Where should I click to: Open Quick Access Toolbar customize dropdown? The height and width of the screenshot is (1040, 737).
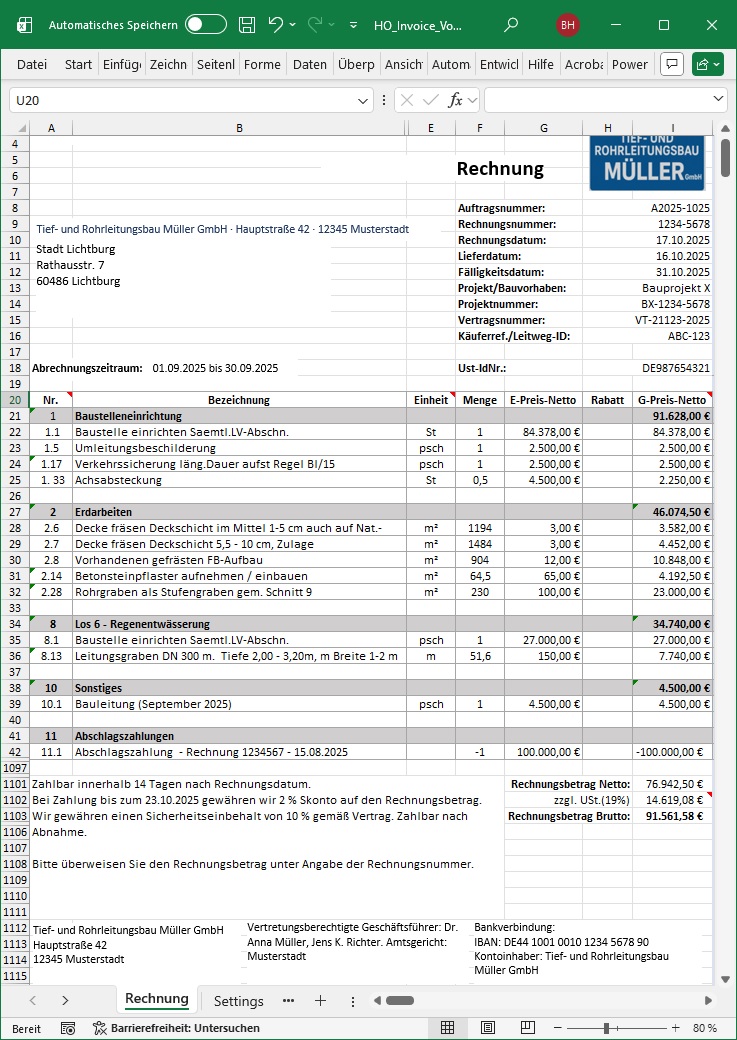coord(354,25)
